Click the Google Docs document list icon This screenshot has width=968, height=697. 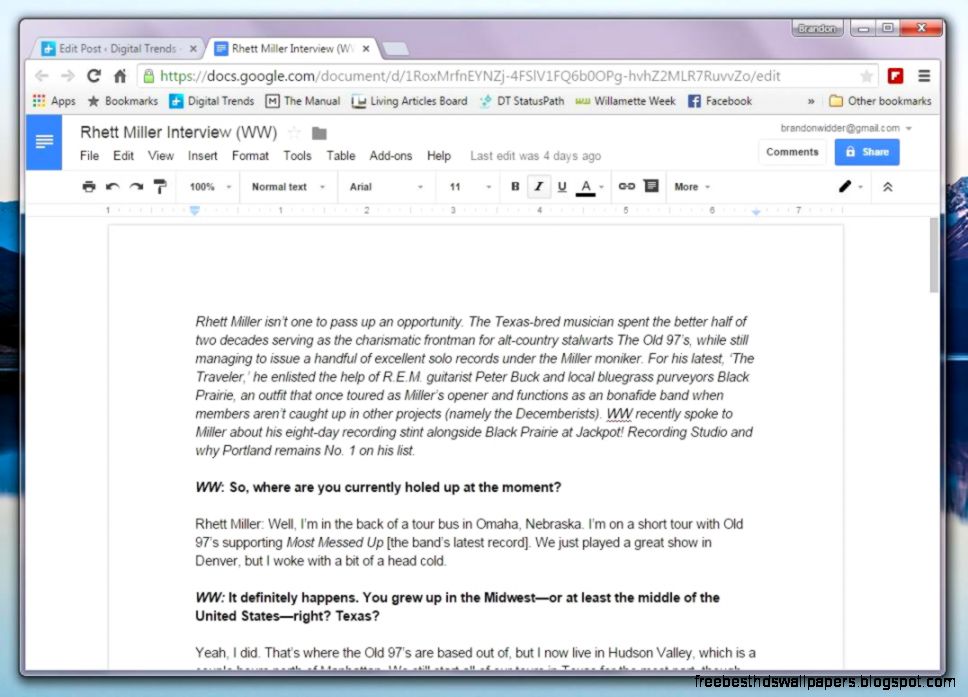pyautogui.click(x=43, y=141)
